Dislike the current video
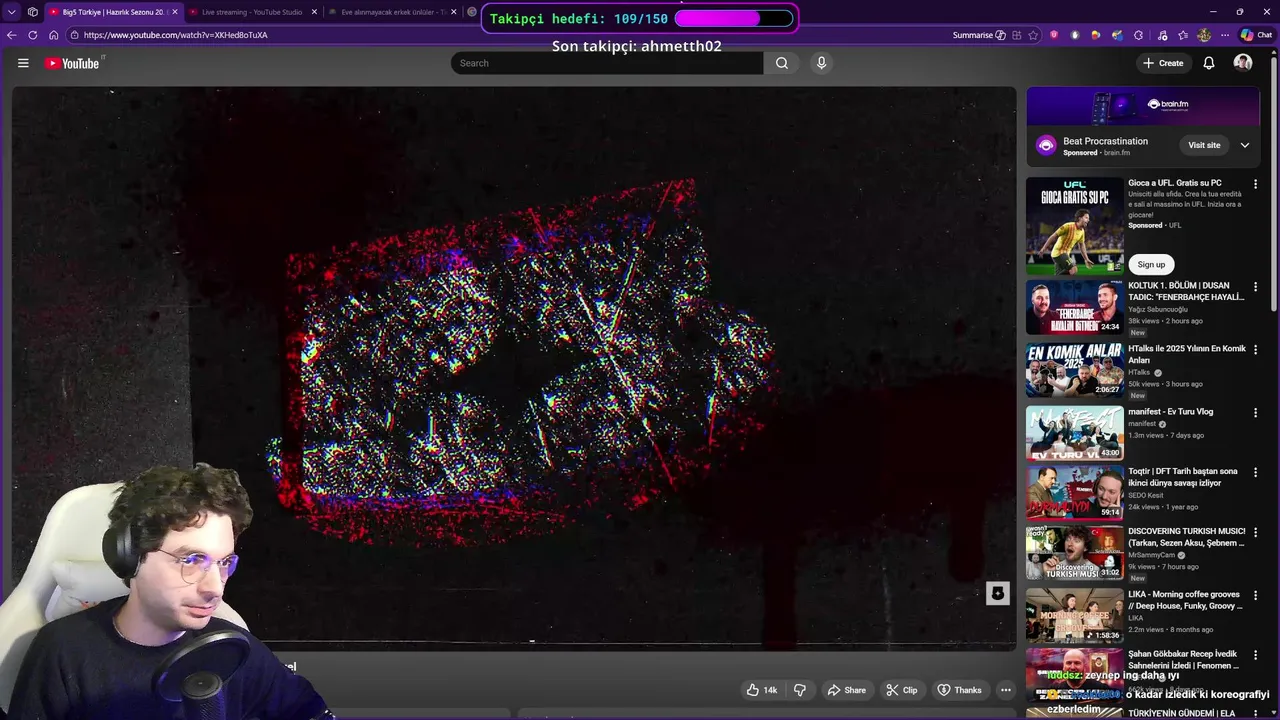Viewport: 1280px width, 720px height. point(800,690)
